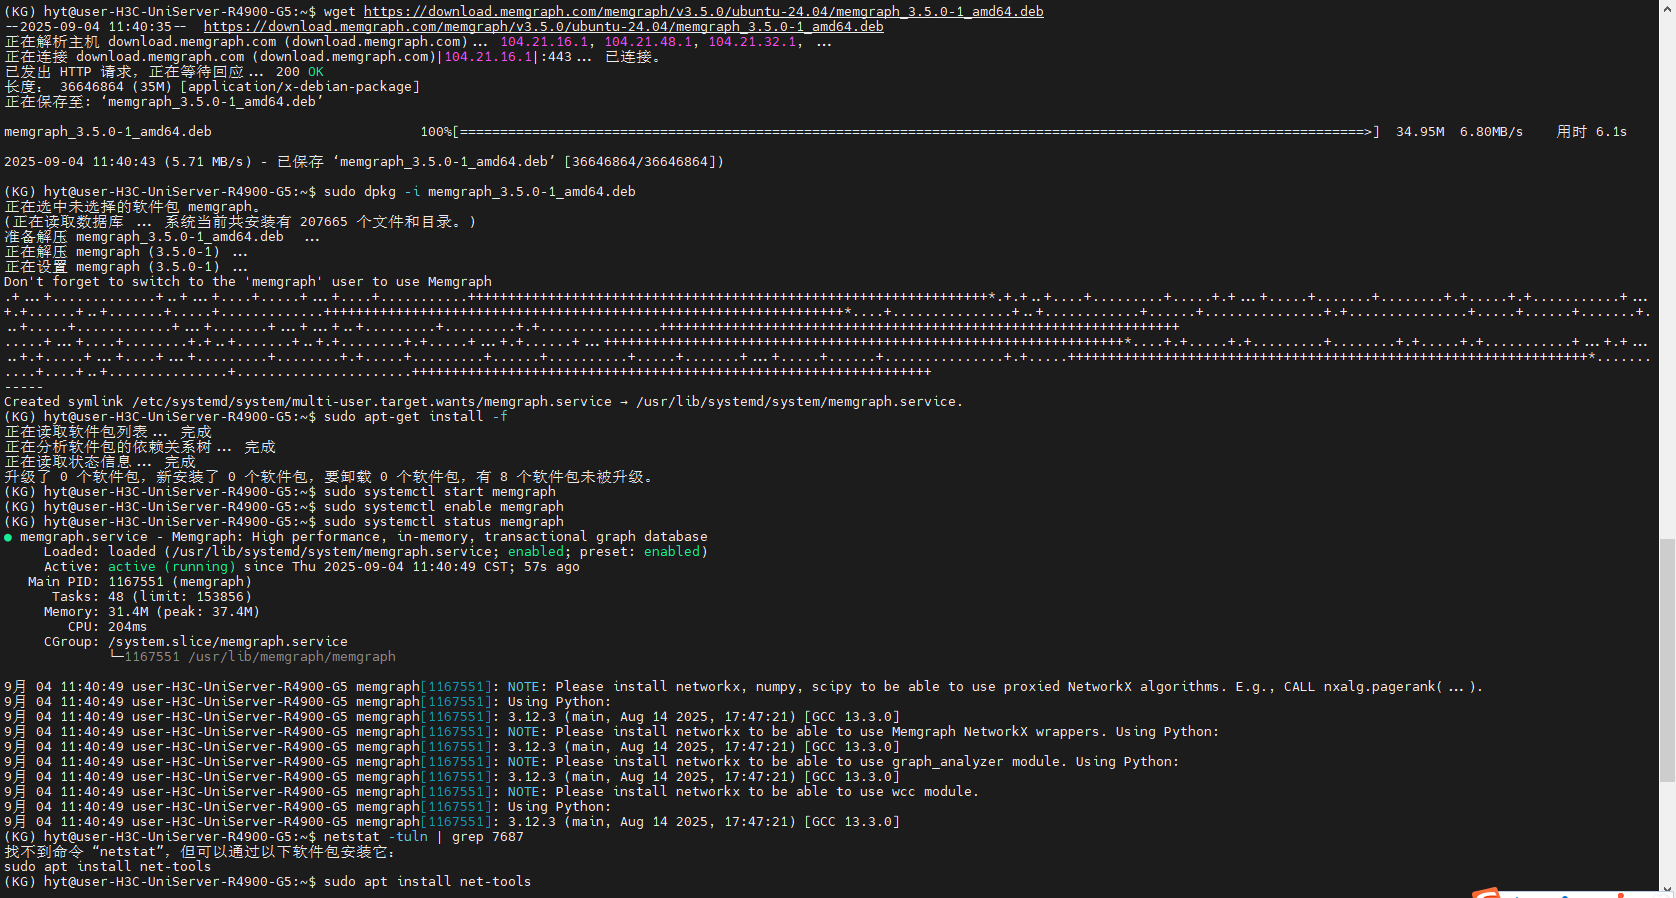Click the '200 OK' HTTP response text
This screenshot has height=898, width=1676.
(x=299, y=72)
